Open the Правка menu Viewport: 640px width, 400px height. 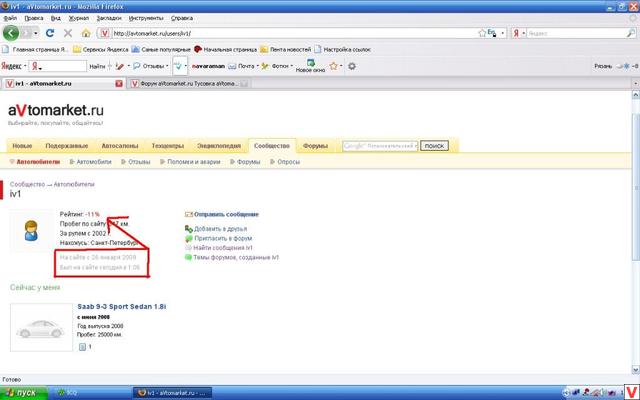point(33,18)
